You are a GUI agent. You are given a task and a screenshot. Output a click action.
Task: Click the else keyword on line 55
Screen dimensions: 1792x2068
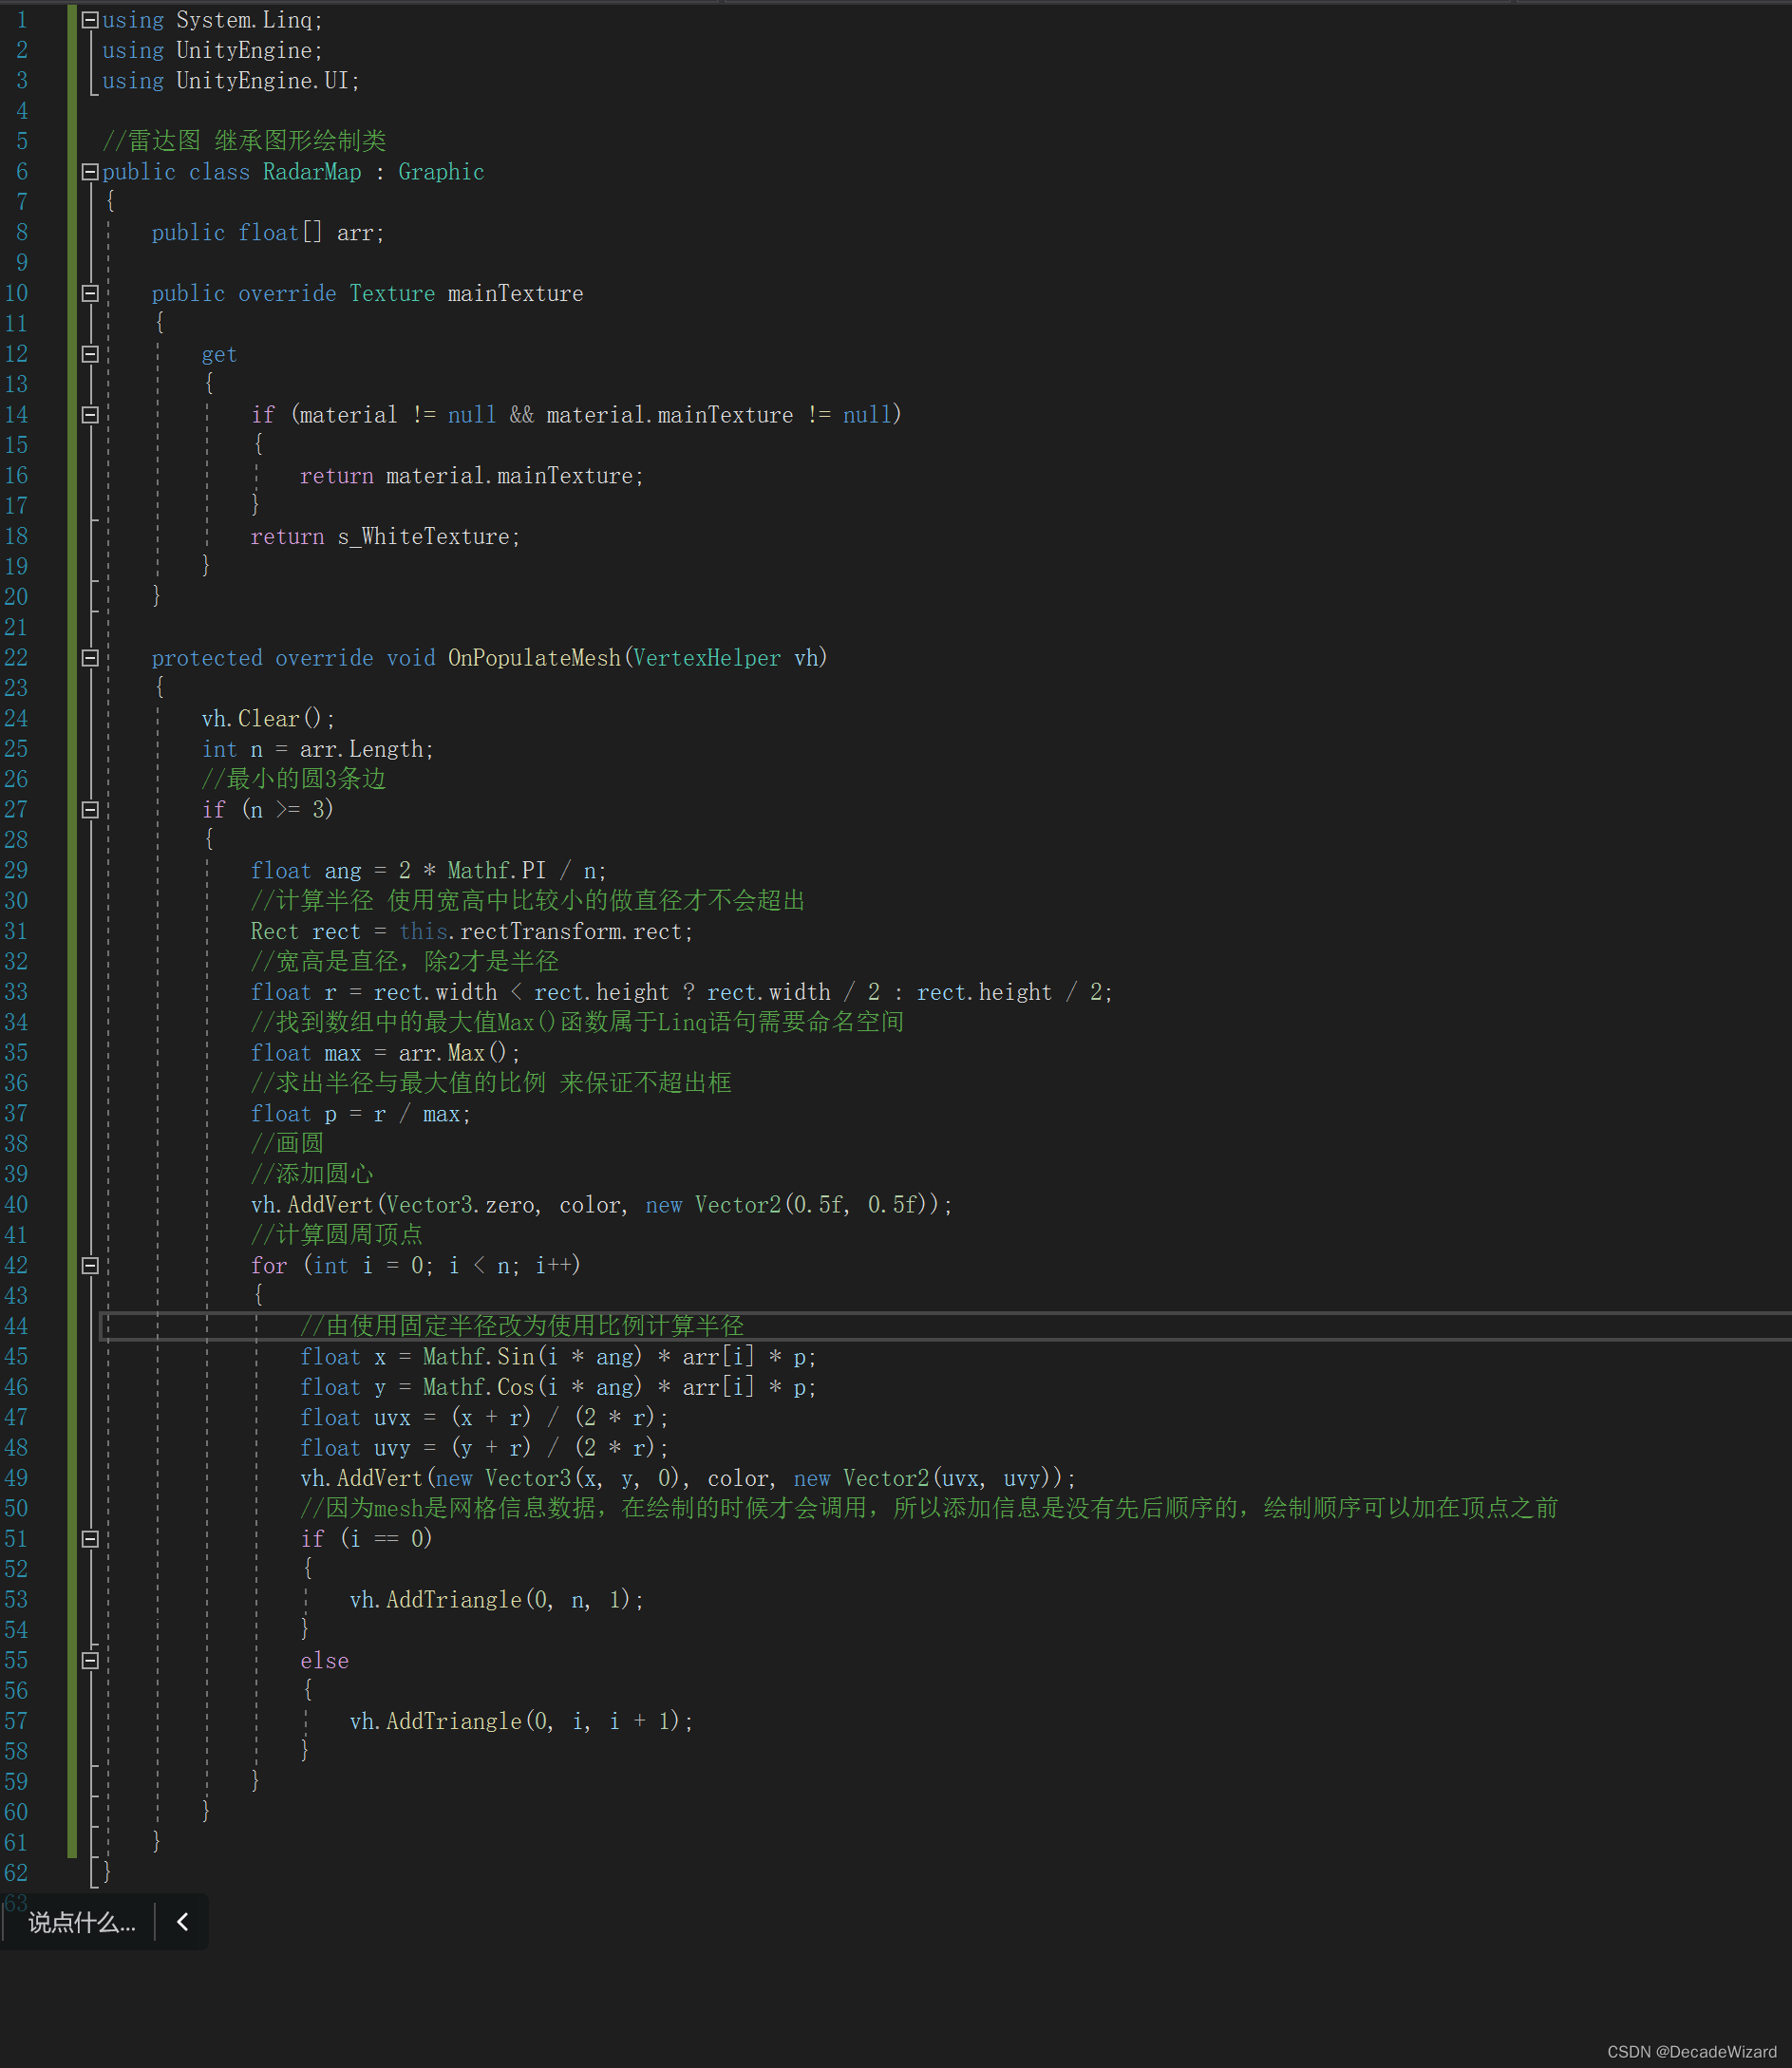(x=325, y=1661)
